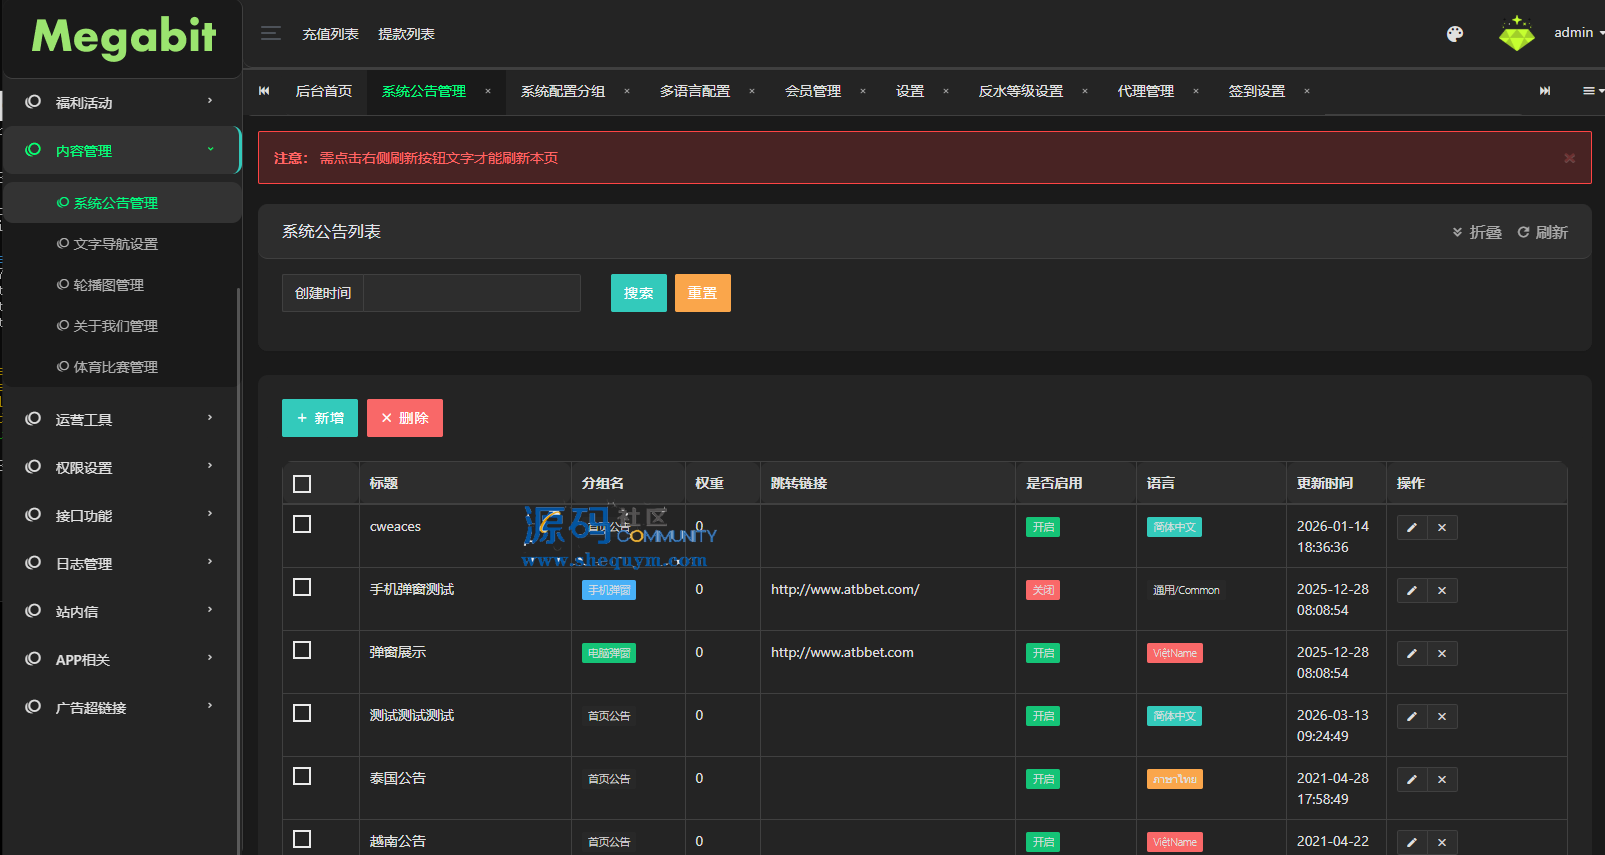Open the admin user dropdown
1605x855 pixels.
point(1577,33)
